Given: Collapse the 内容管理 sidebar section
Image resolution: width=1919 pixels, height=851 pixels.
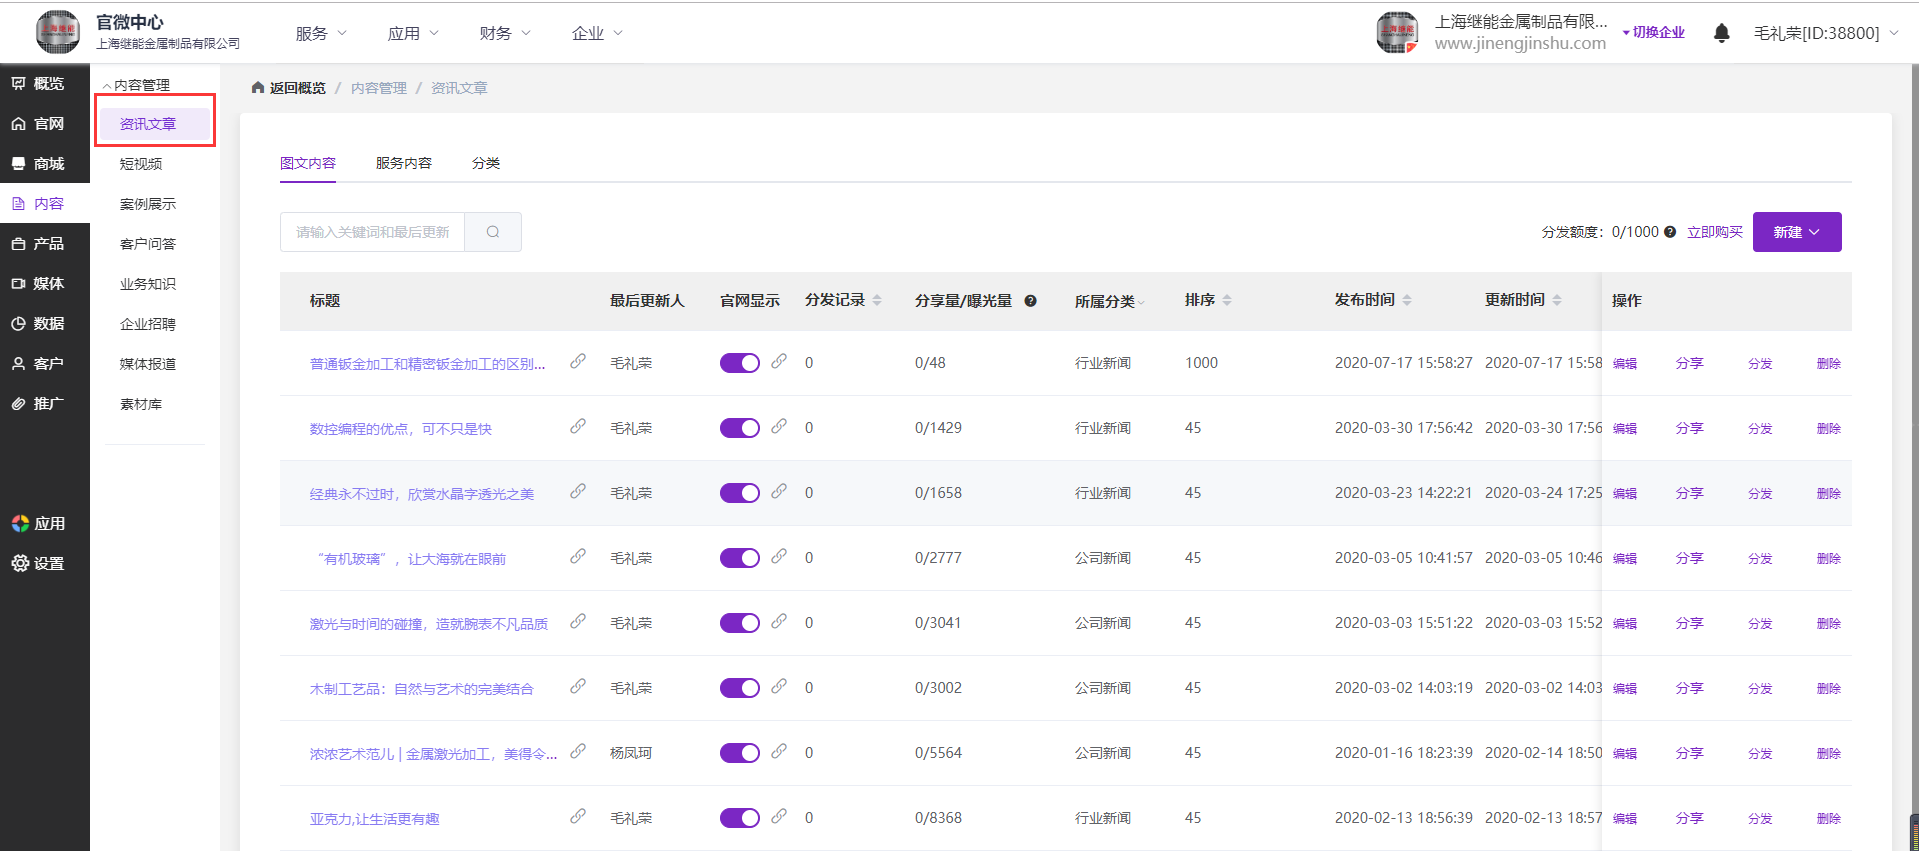Looking at the screenshot, I should [137, 85].
